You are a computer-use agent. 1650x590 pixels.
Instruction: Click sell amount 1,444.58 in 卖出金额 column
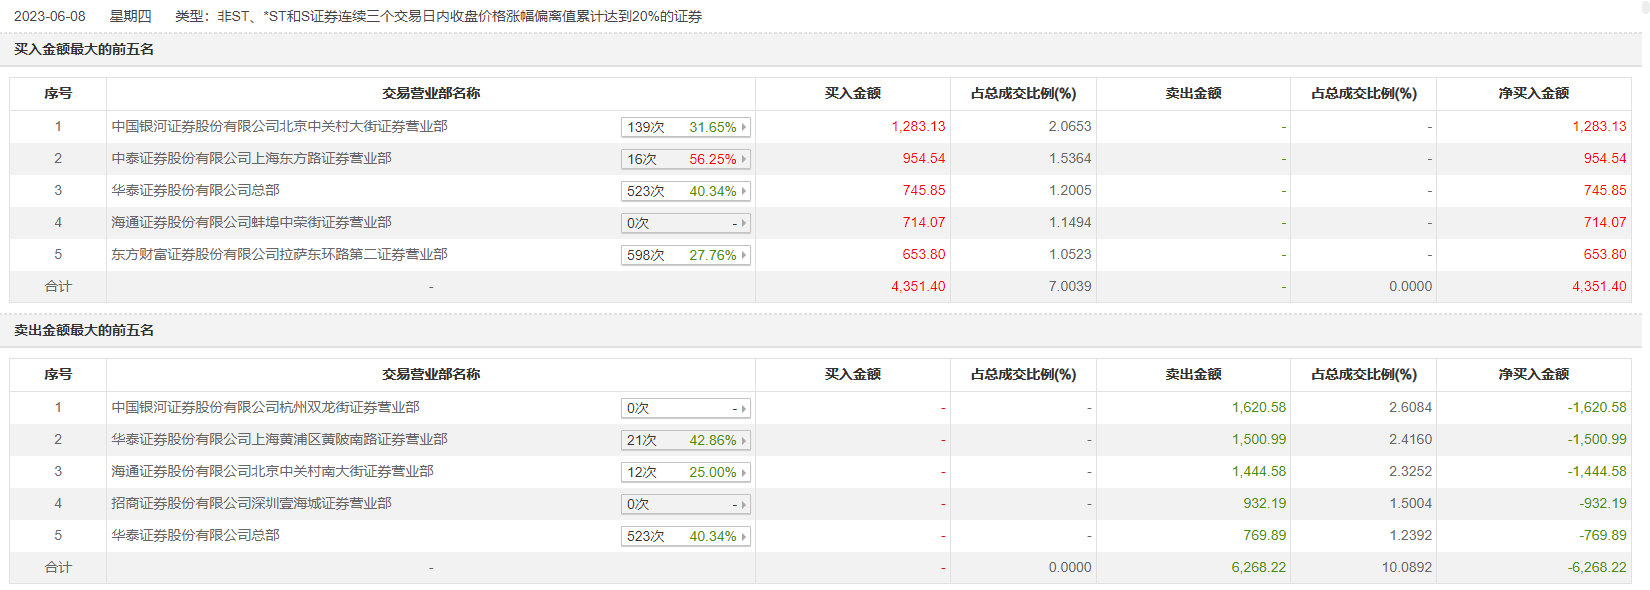pos(1259,471)
